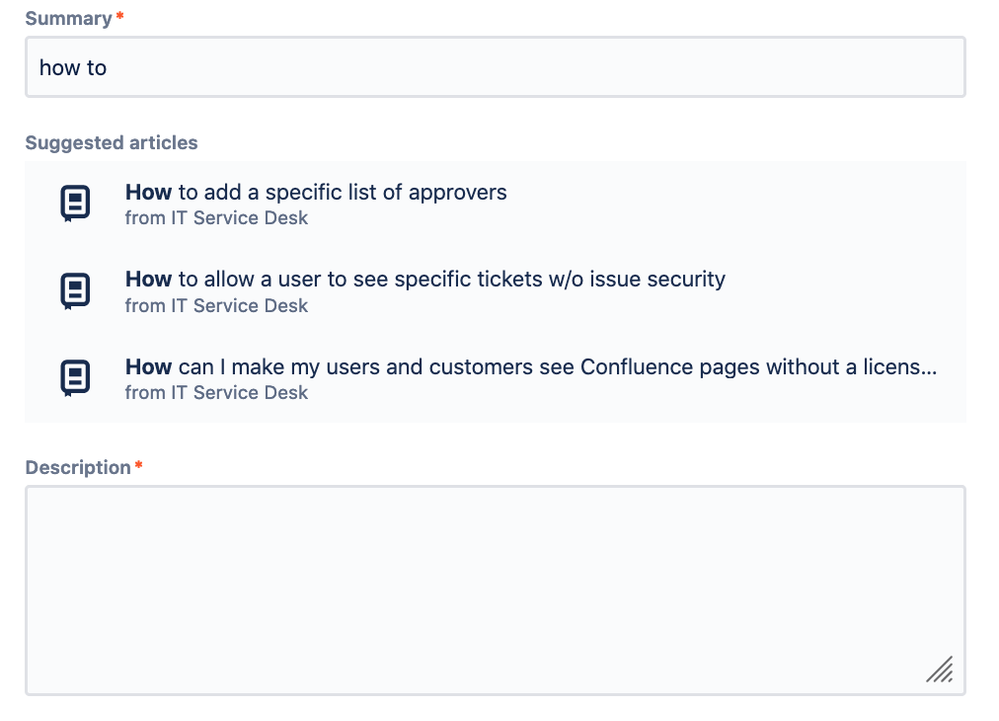Click the article icon beside the issue security article
The height and width of the screenshot is (721, 999).
pyautogui.click(x=75, y=290)
